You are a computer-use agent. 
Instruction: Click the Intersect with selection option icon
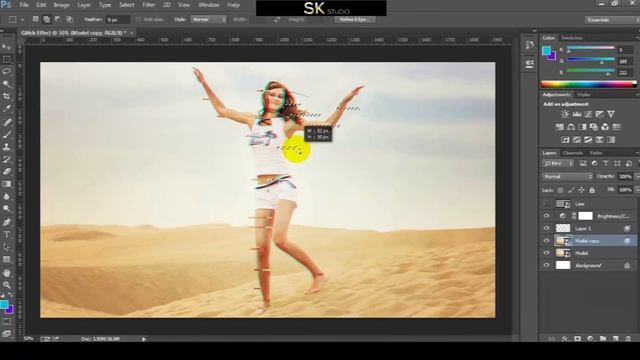[x=69, y=19]
